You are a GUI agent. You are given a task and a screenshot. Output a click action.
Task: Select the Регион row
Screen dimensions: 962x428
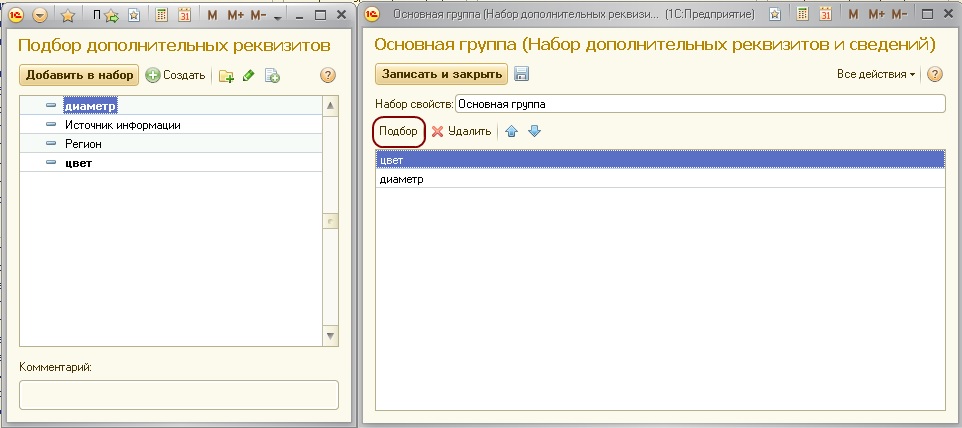pos(171,144)
